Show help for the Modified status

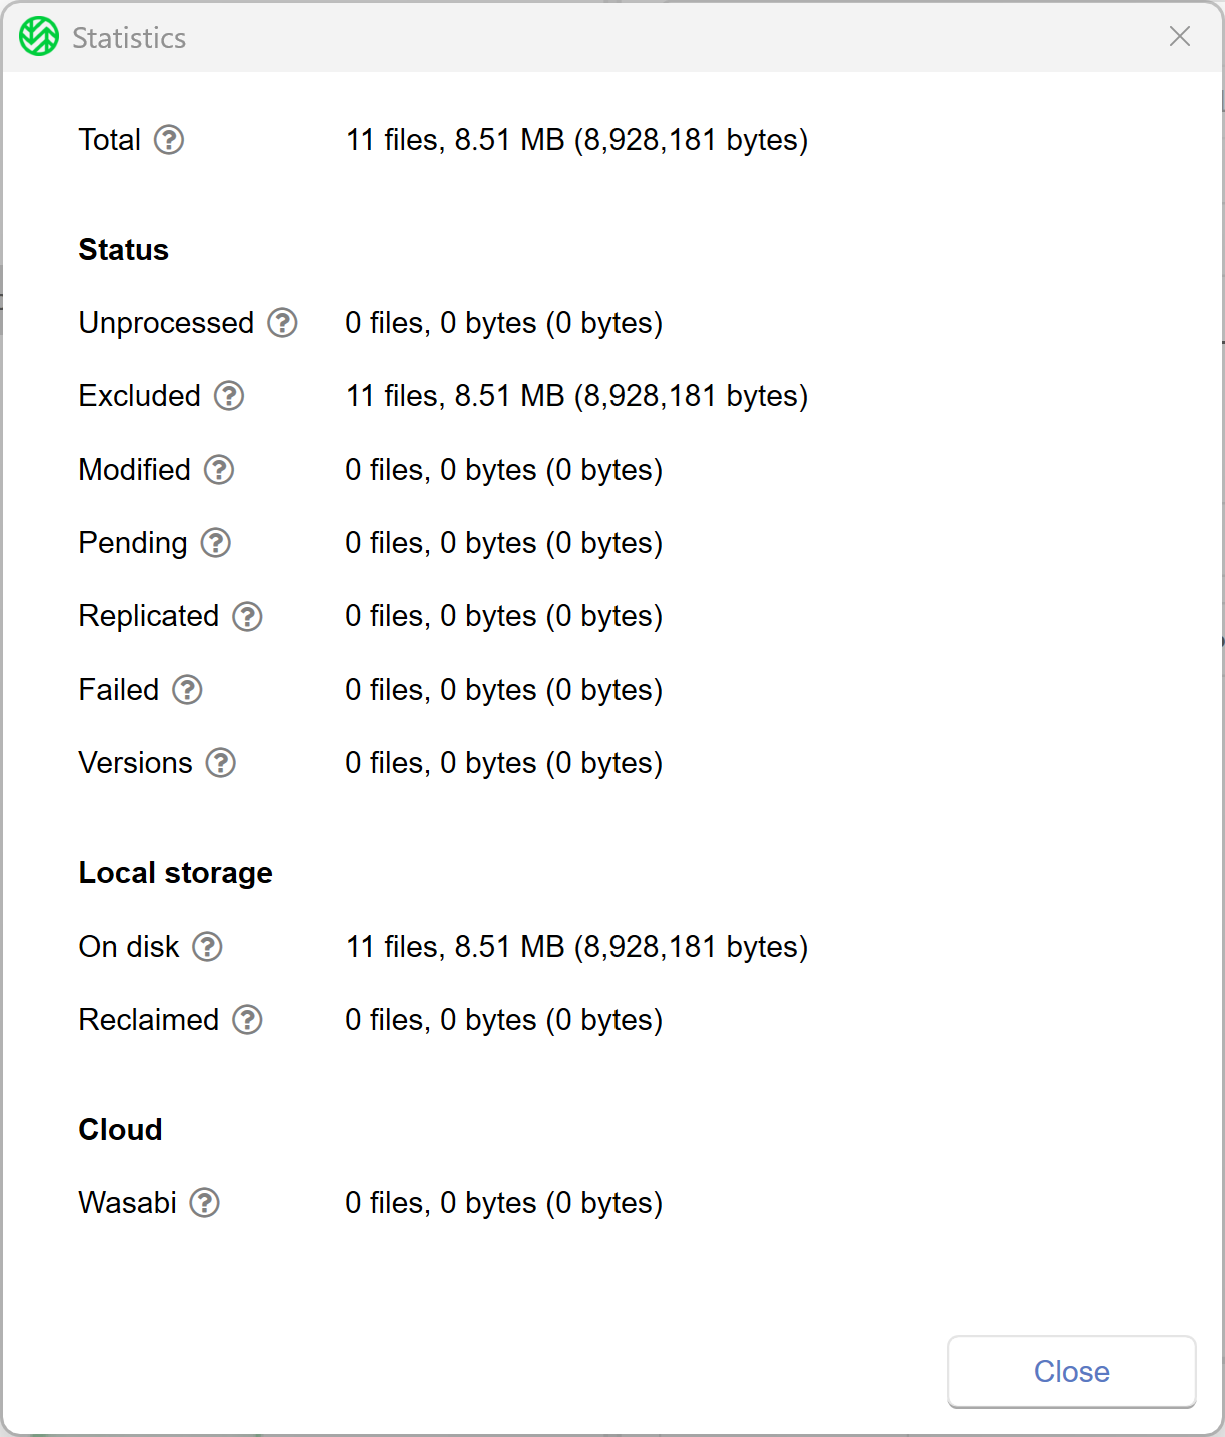(x=219, y=470)
